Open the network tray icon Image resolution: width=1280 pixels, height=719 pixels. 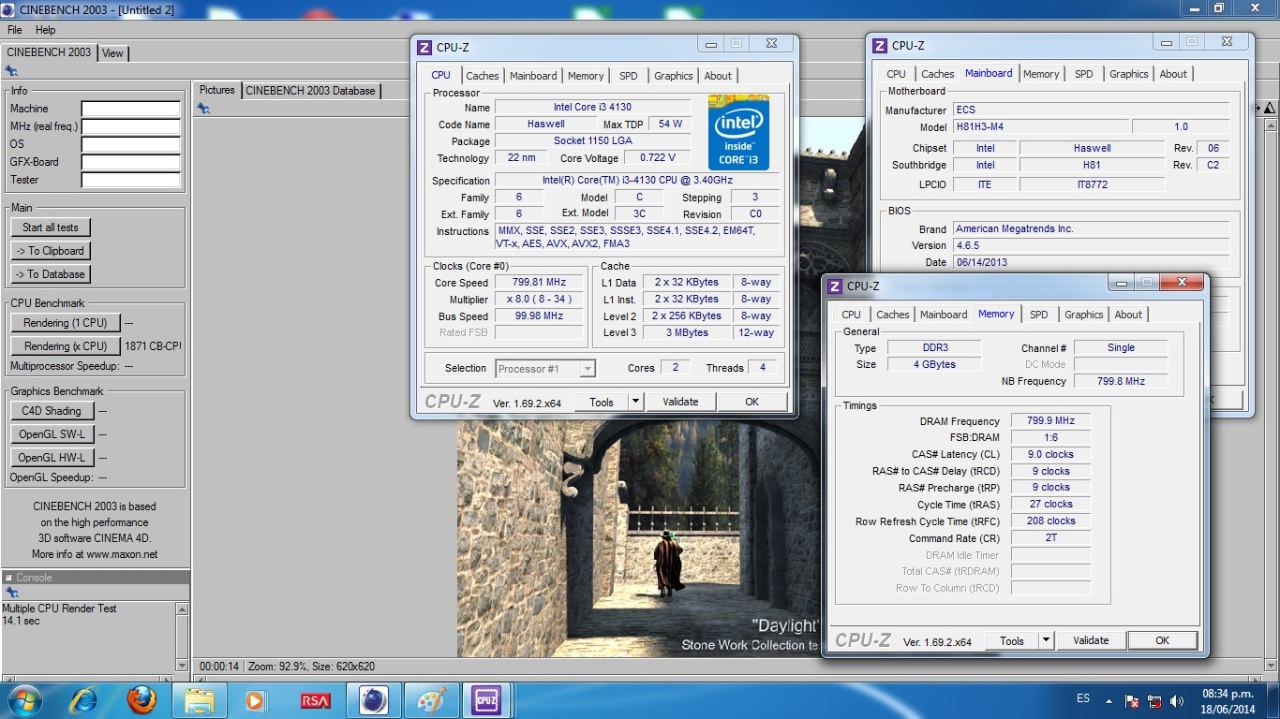click(1154, 700)
